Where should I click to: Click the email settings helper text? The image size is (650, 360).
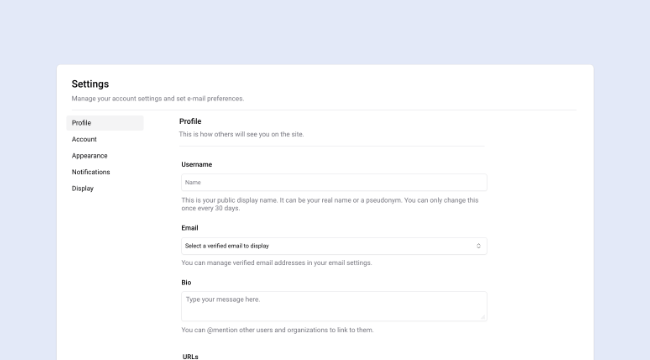click(276, 263)
